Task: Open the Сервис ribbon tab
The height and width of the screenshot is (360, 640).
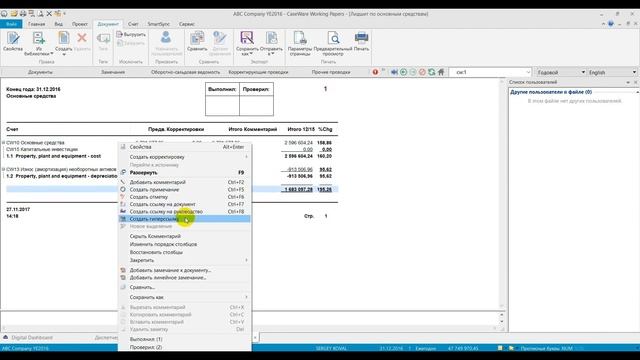Action: (187, 24)
